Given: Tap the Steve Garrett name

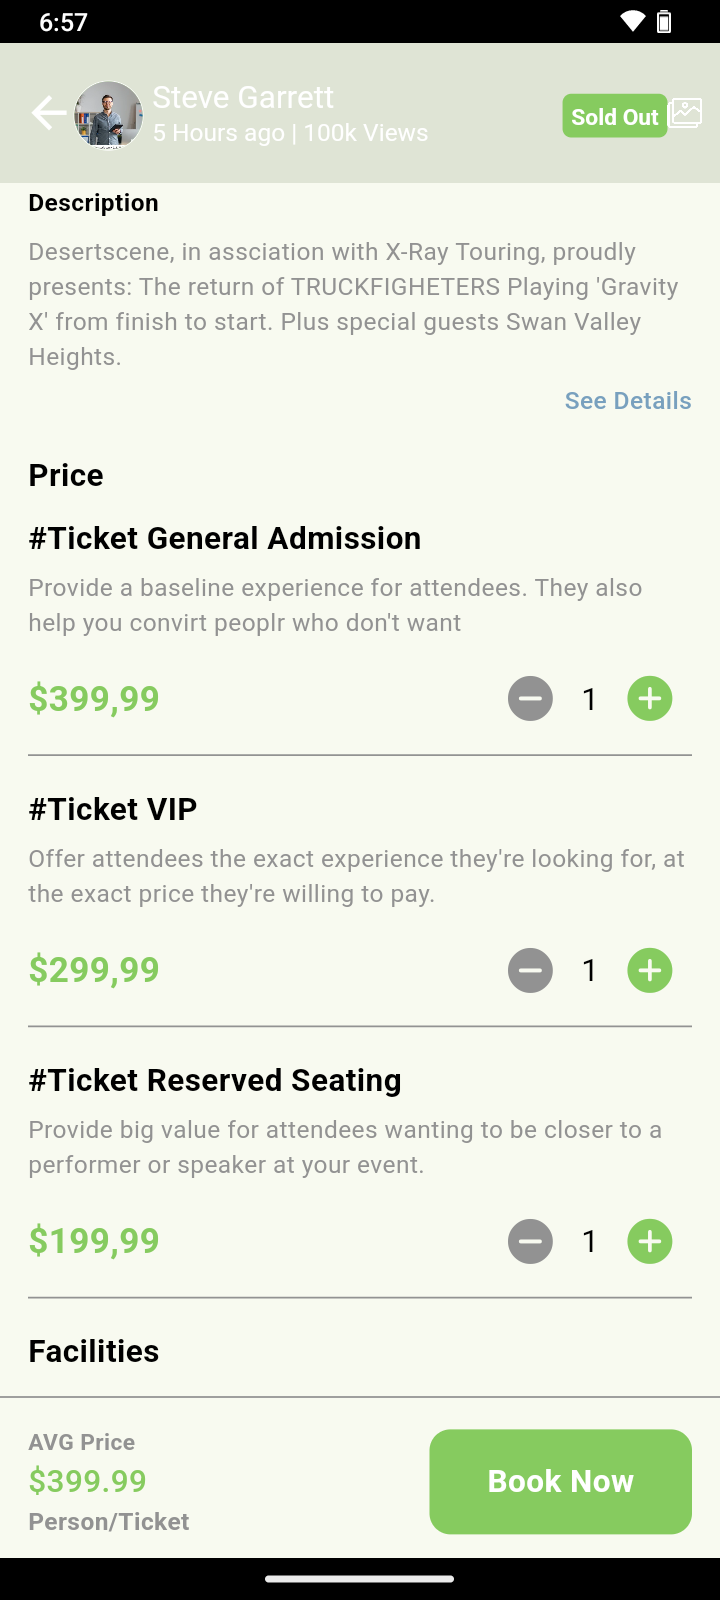Looking at the screenshot, I should click(x=243, y=97).
